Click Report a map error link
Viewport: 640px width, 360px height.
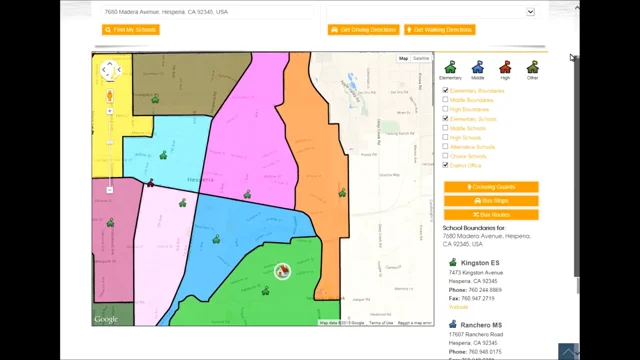[415, 323]
